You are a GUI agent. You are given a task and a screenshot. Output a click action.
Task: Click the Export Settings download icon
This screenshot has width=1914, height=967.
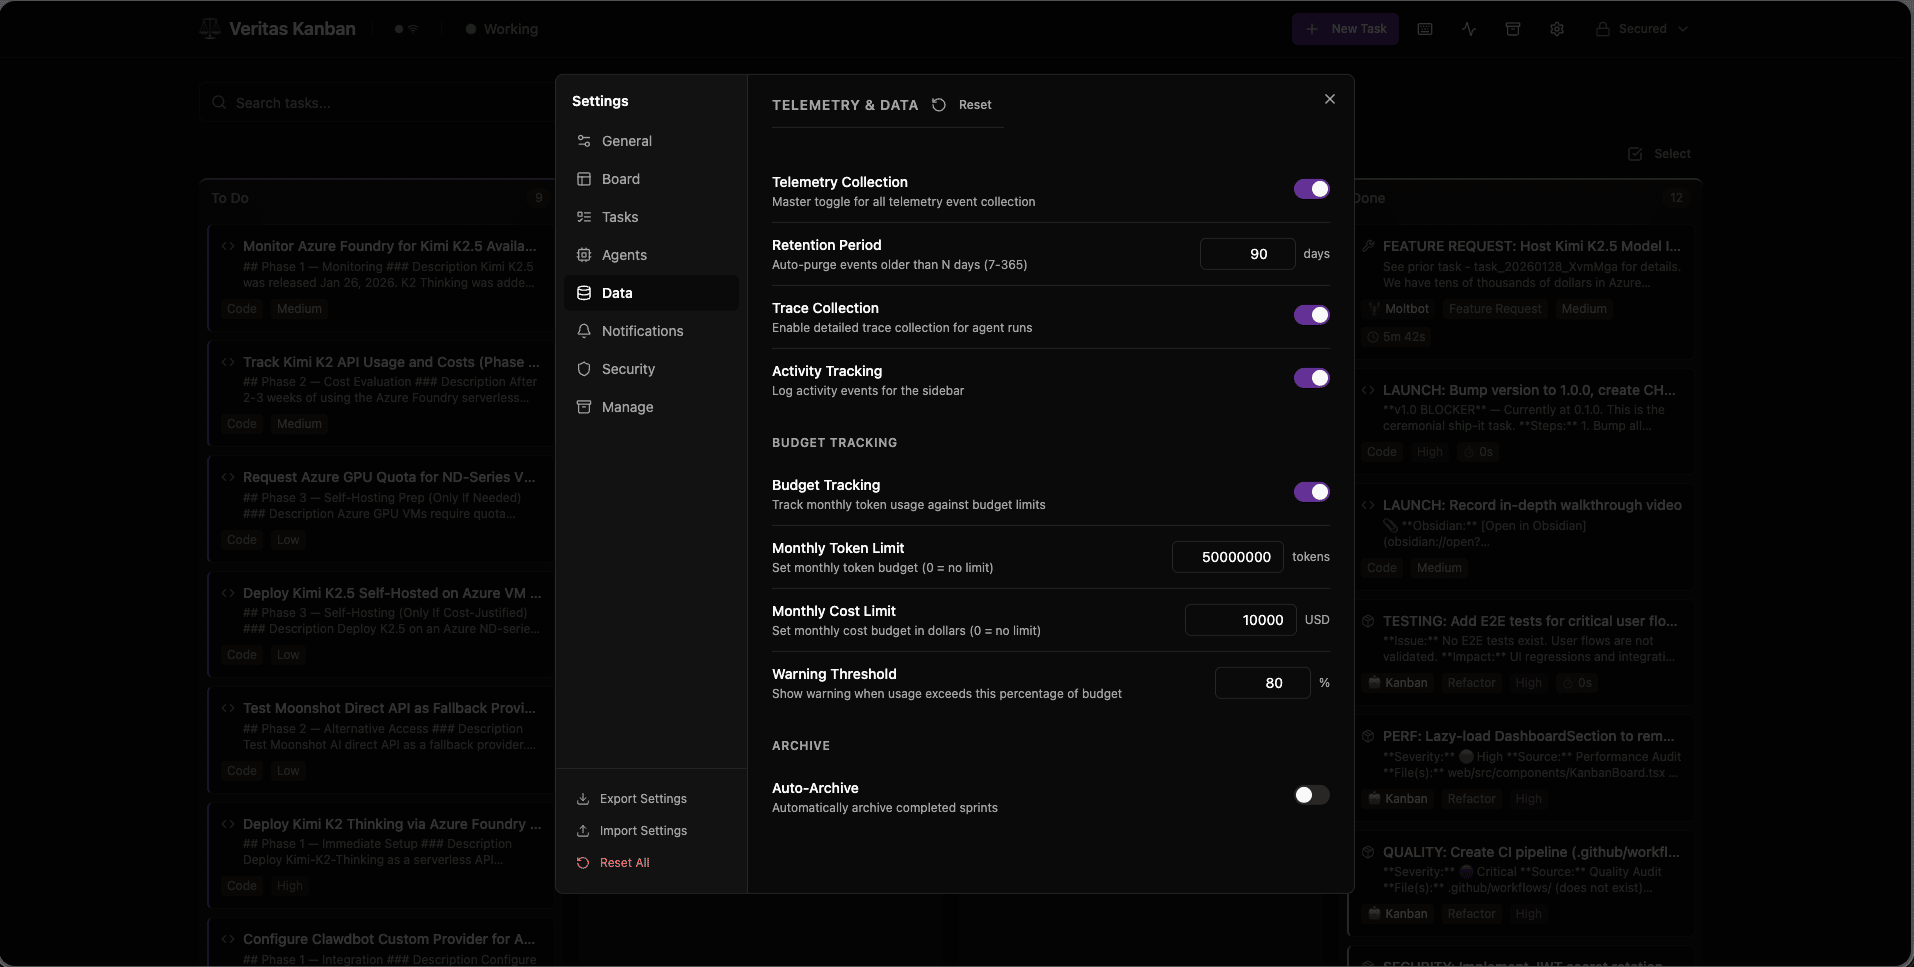[x=583, y=799]
